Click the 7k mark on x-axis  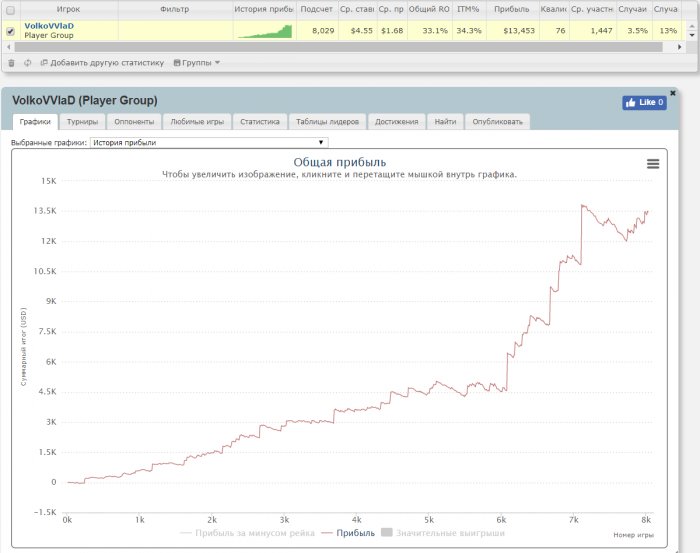coord(574,520)
